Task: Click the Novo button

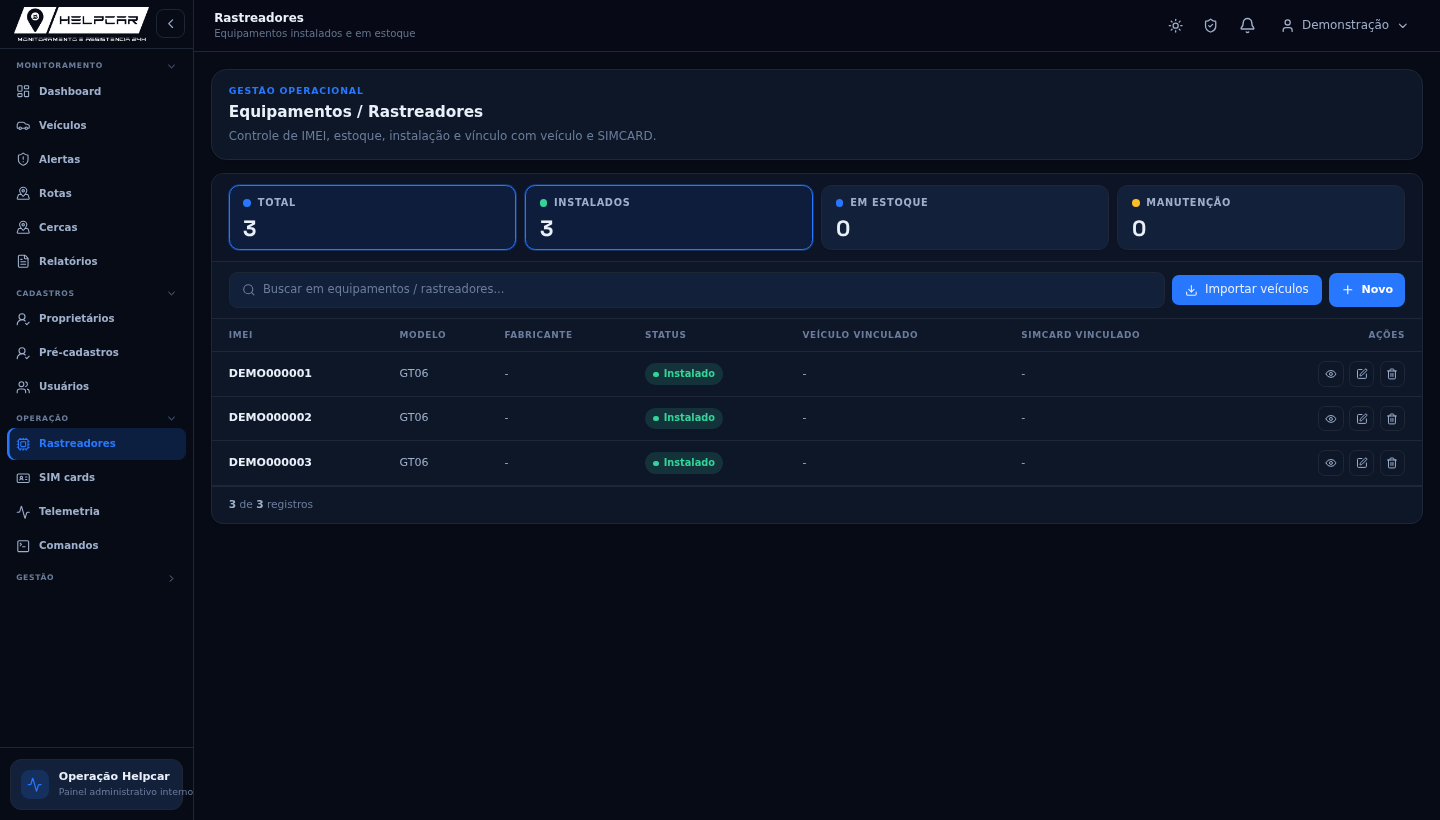Action: click(1367, 290)
